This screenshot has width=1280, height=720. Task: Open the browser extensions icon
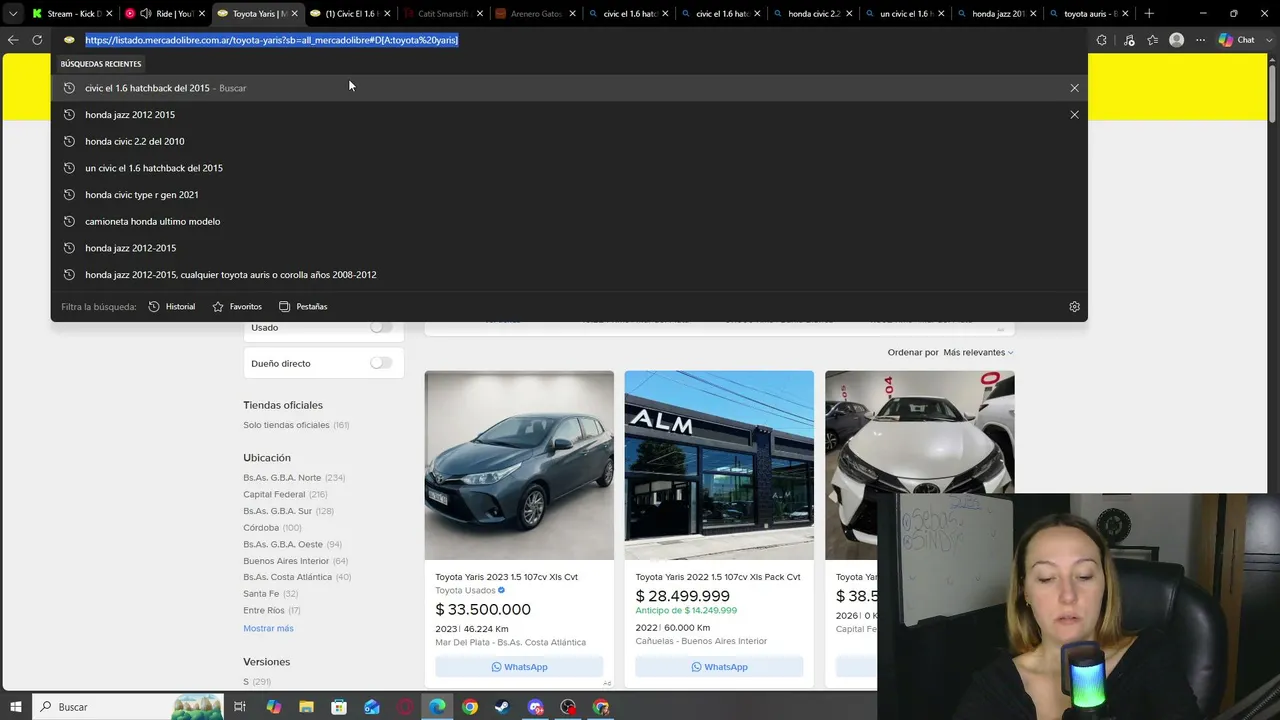pyautogui.click(x=1102, y=40)
